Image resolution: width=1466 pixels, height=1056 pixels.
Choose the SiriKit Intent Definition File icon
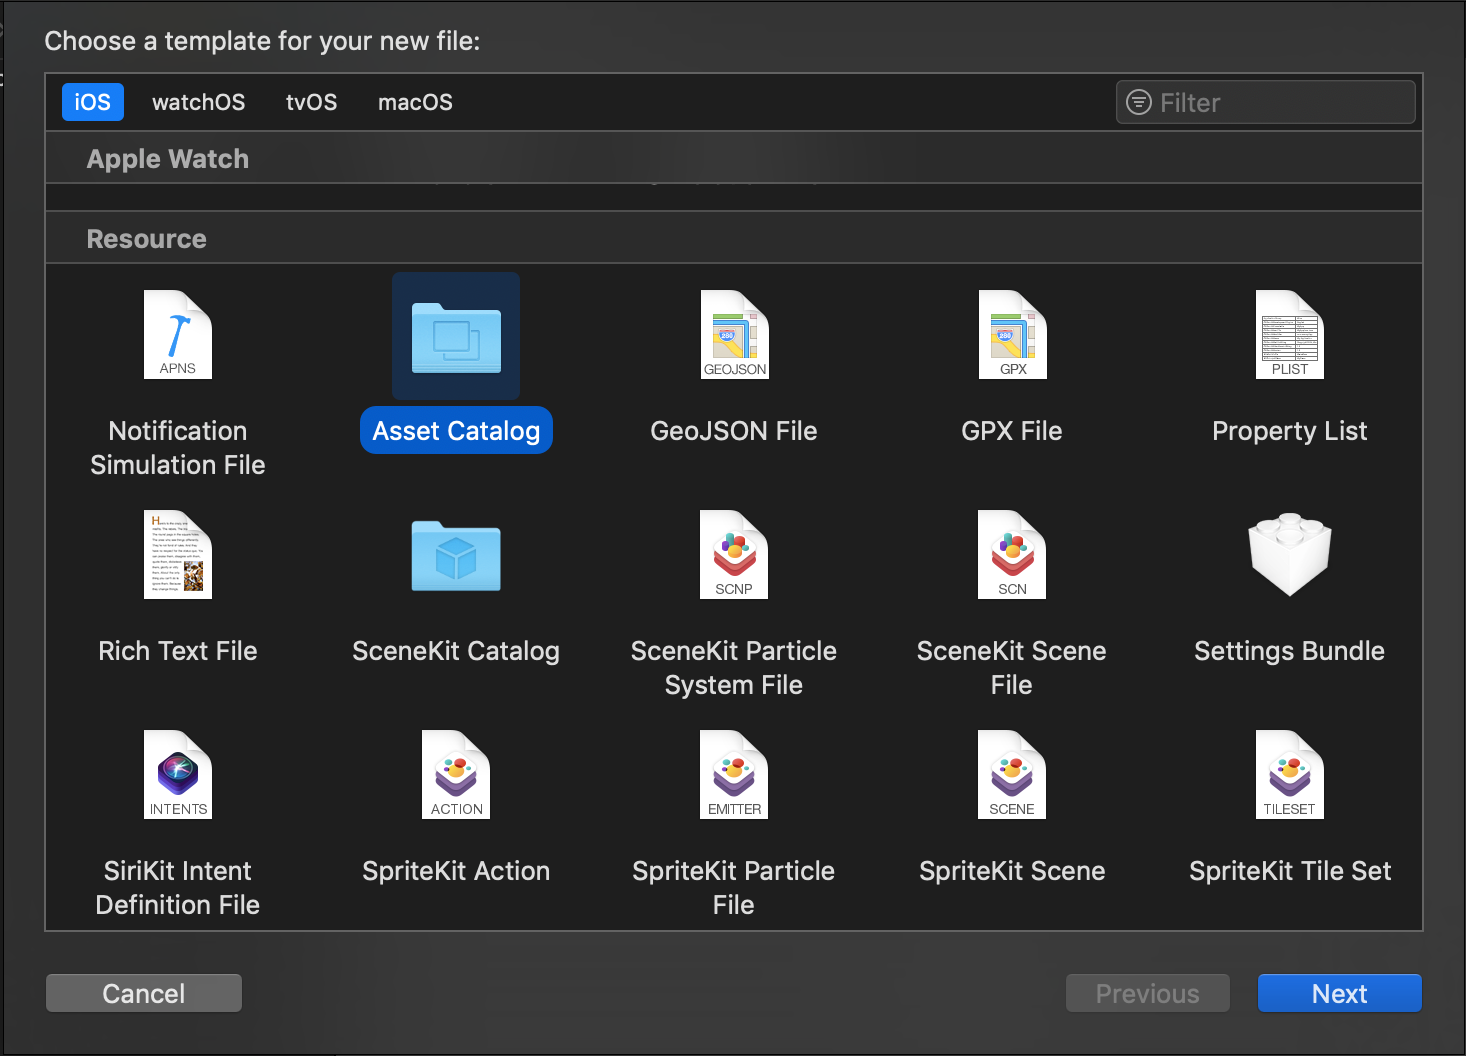click(x=178, y=775)
